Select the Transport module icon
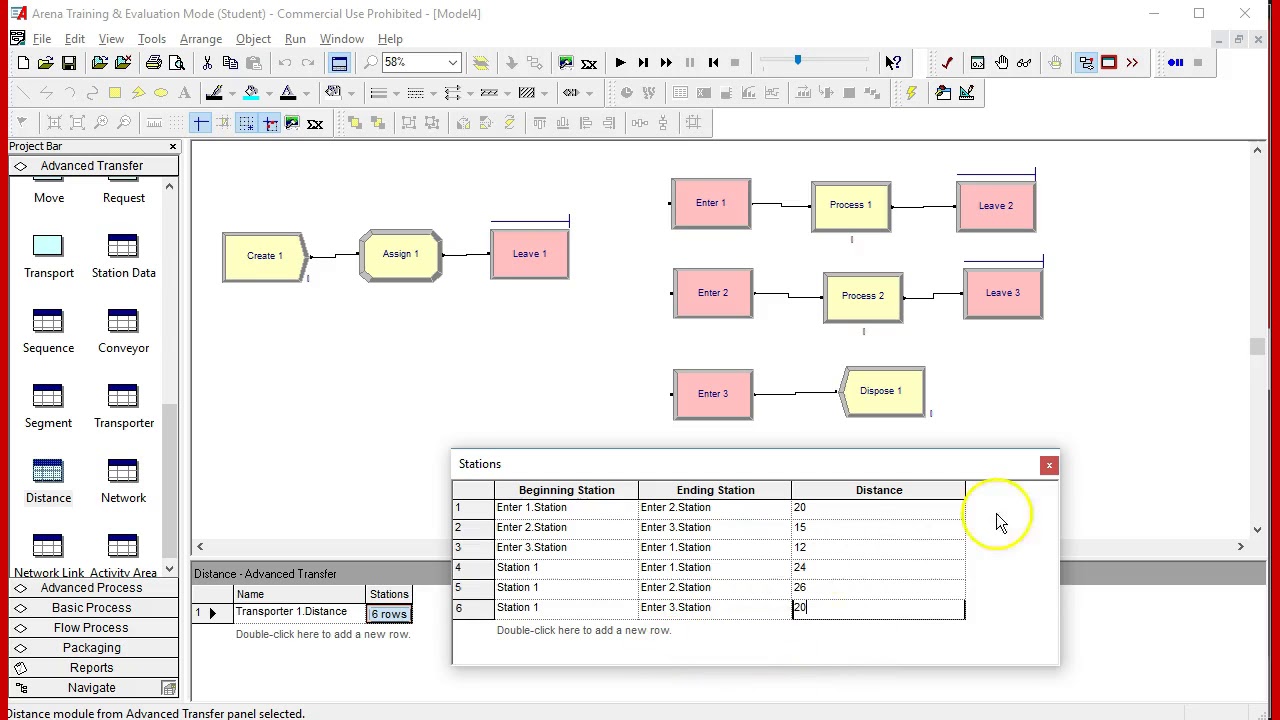This screenshot has height=720, width=1280. (x=48, y=255)
